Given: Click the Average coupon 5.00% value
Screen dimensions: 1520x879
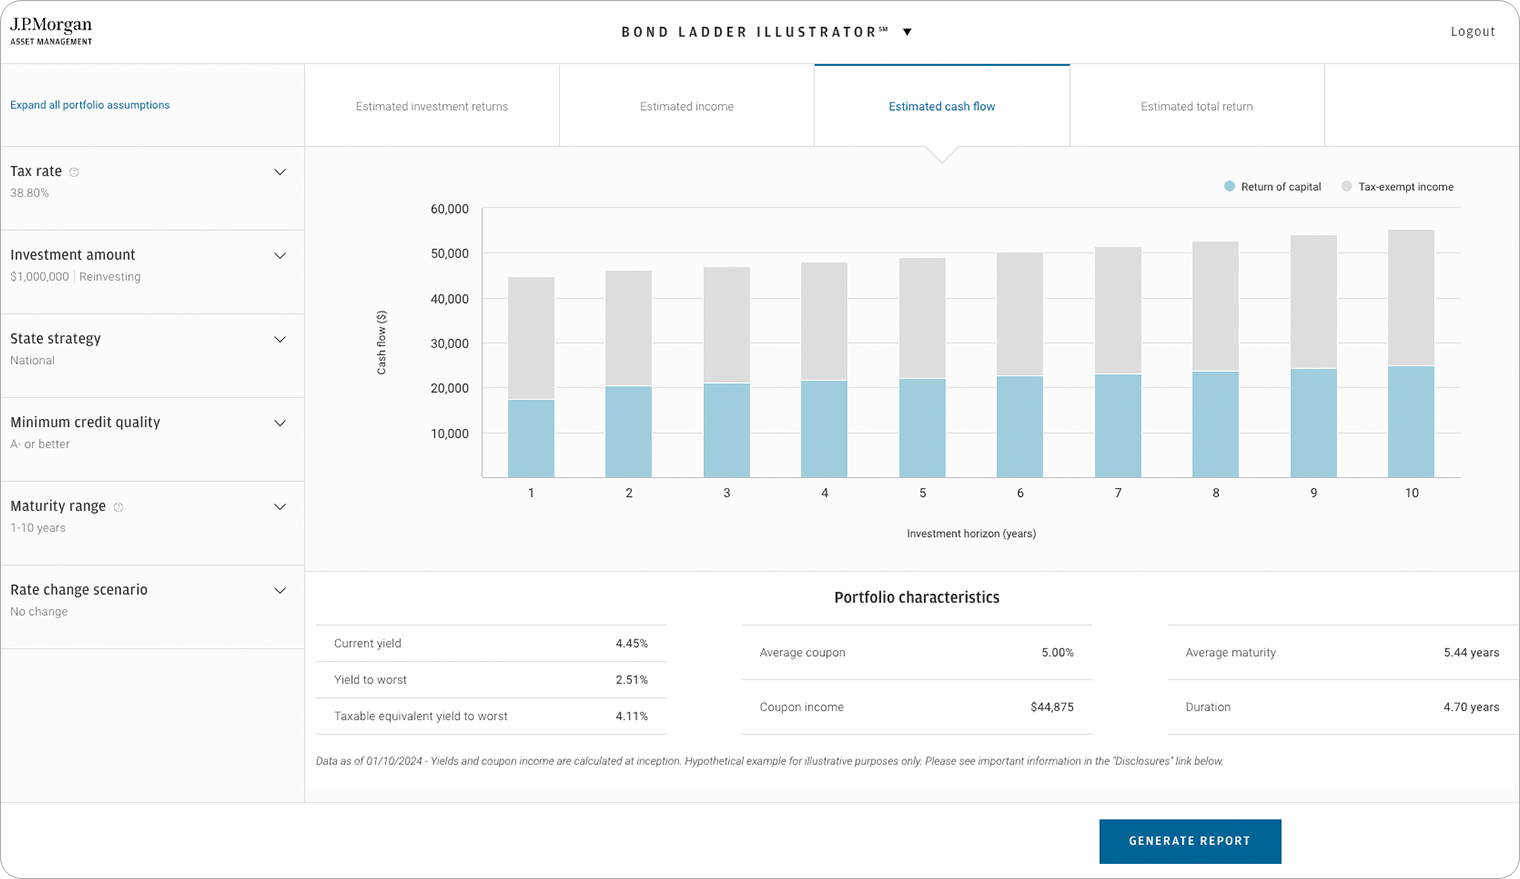Looking at the screenshot, I should coord(1057,653).
